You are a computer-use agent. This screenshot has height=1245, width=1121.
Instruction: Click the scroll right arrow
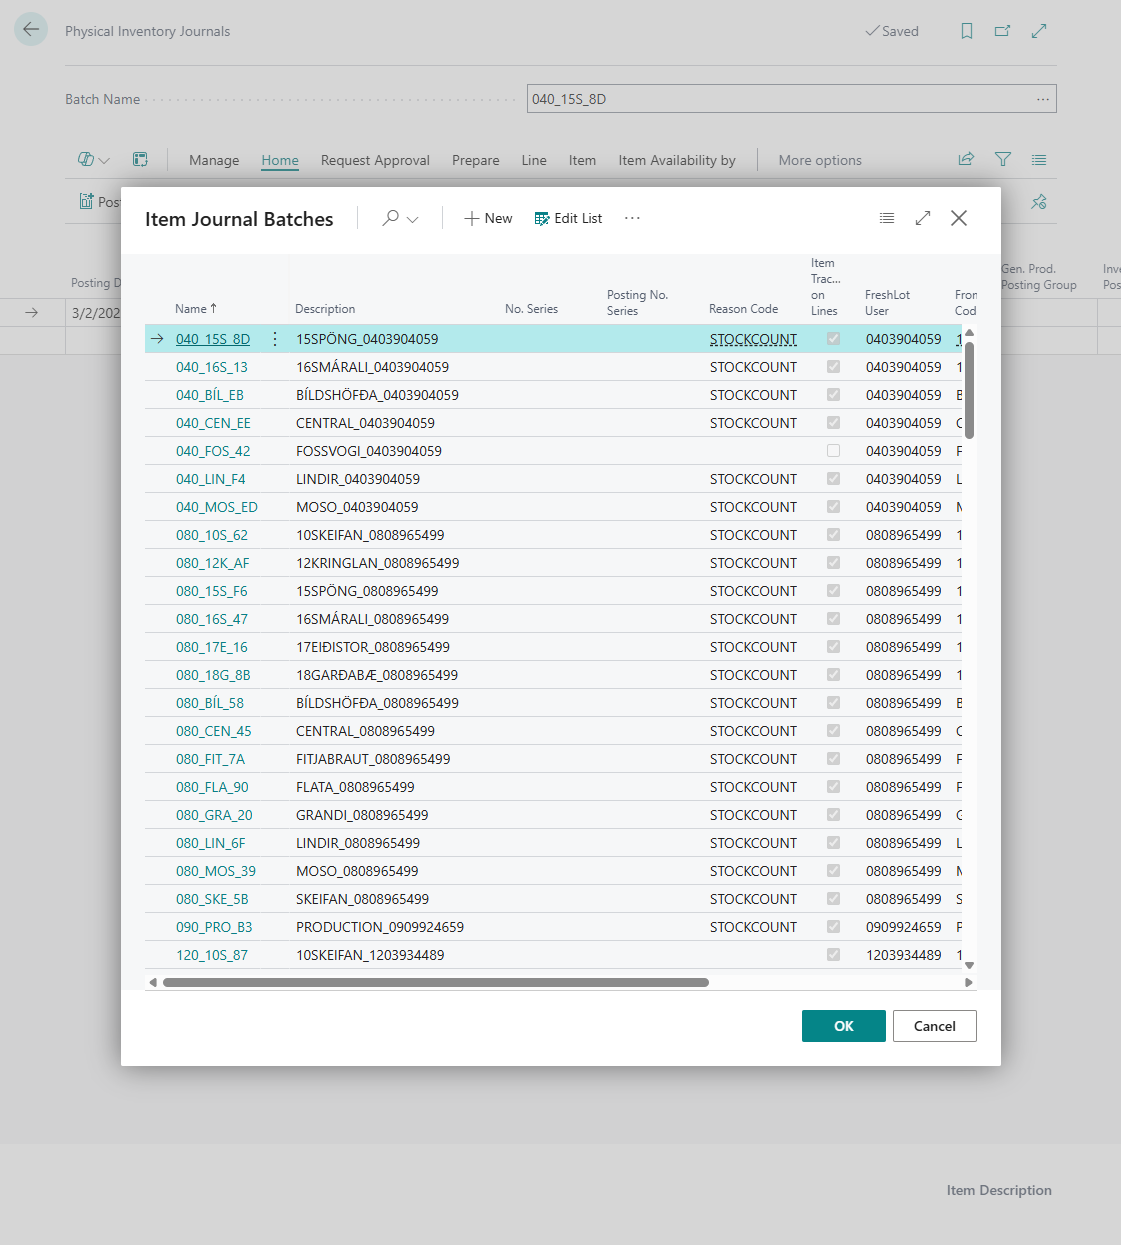(968, 982)
